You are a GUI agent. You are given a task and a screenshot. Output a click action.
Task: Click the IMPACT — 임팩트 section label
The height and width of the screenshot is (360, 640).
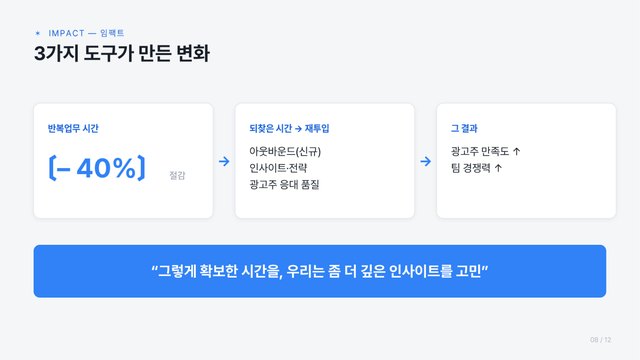click(86, 33)
